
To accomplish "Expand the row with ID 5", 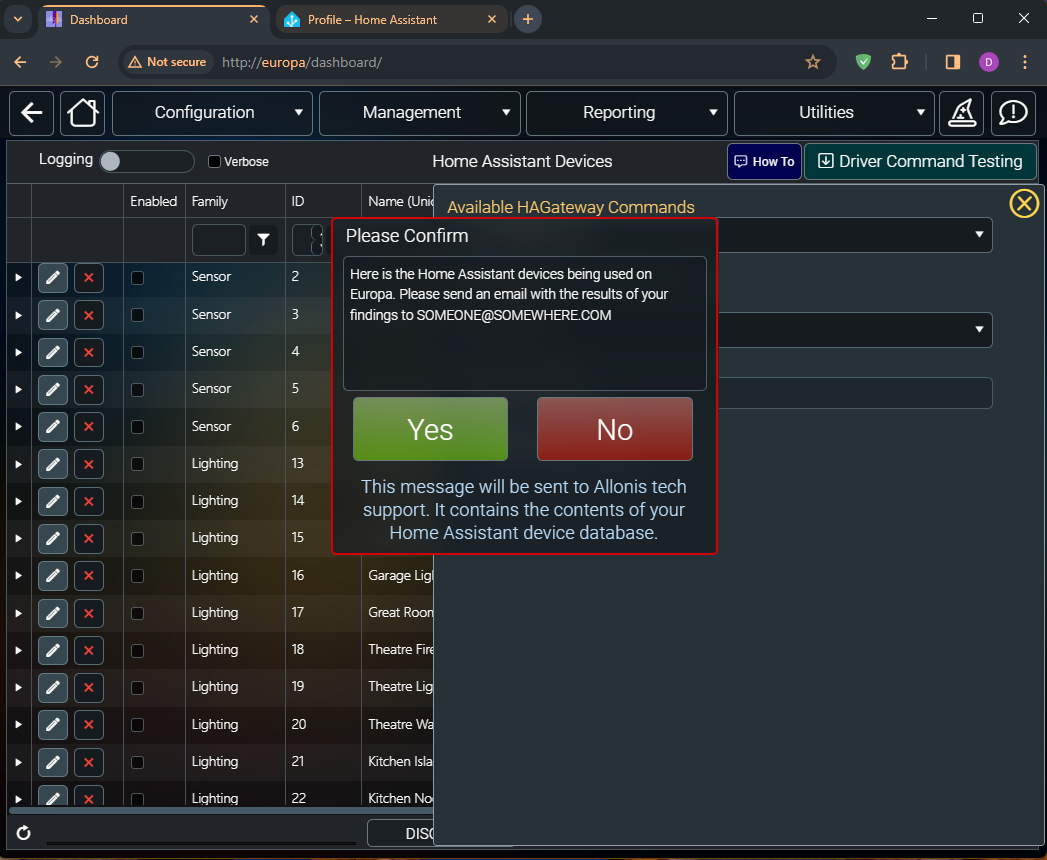I will tap(19, 389).
